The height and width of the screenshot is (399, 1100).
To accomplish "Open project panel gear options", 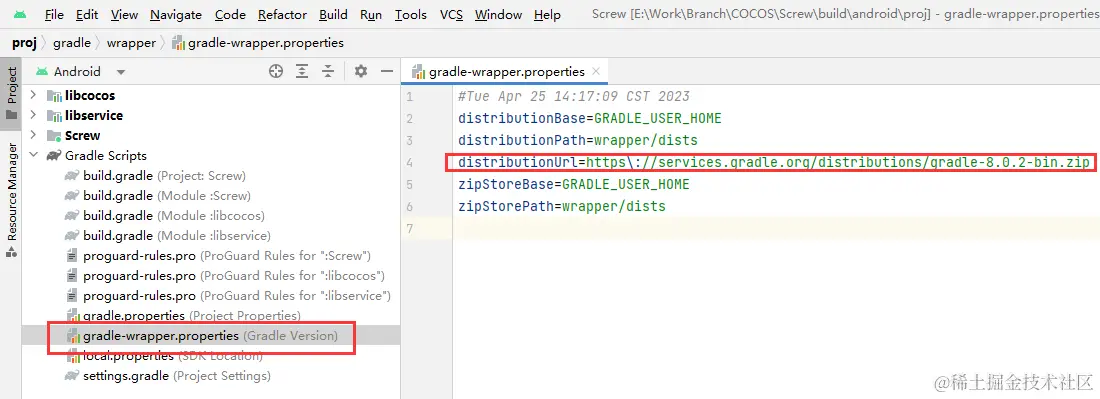I will click(x=361, y=71).
